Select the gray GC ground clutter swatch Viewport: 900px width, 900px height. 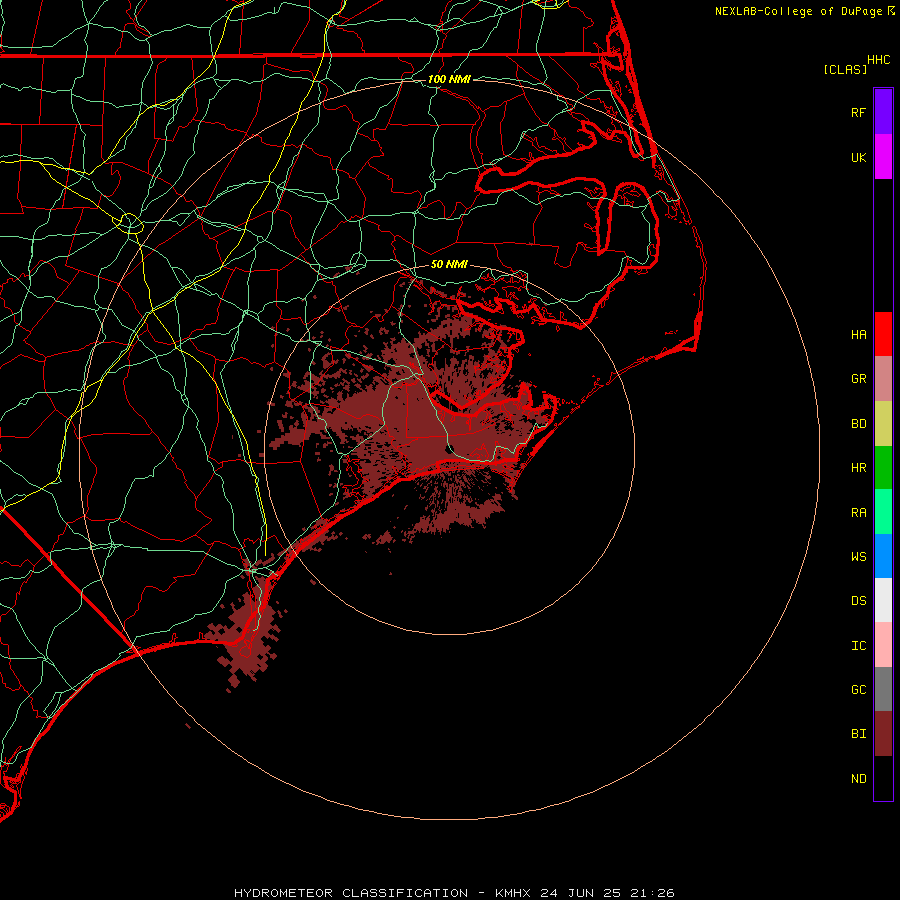coord(883,689)
